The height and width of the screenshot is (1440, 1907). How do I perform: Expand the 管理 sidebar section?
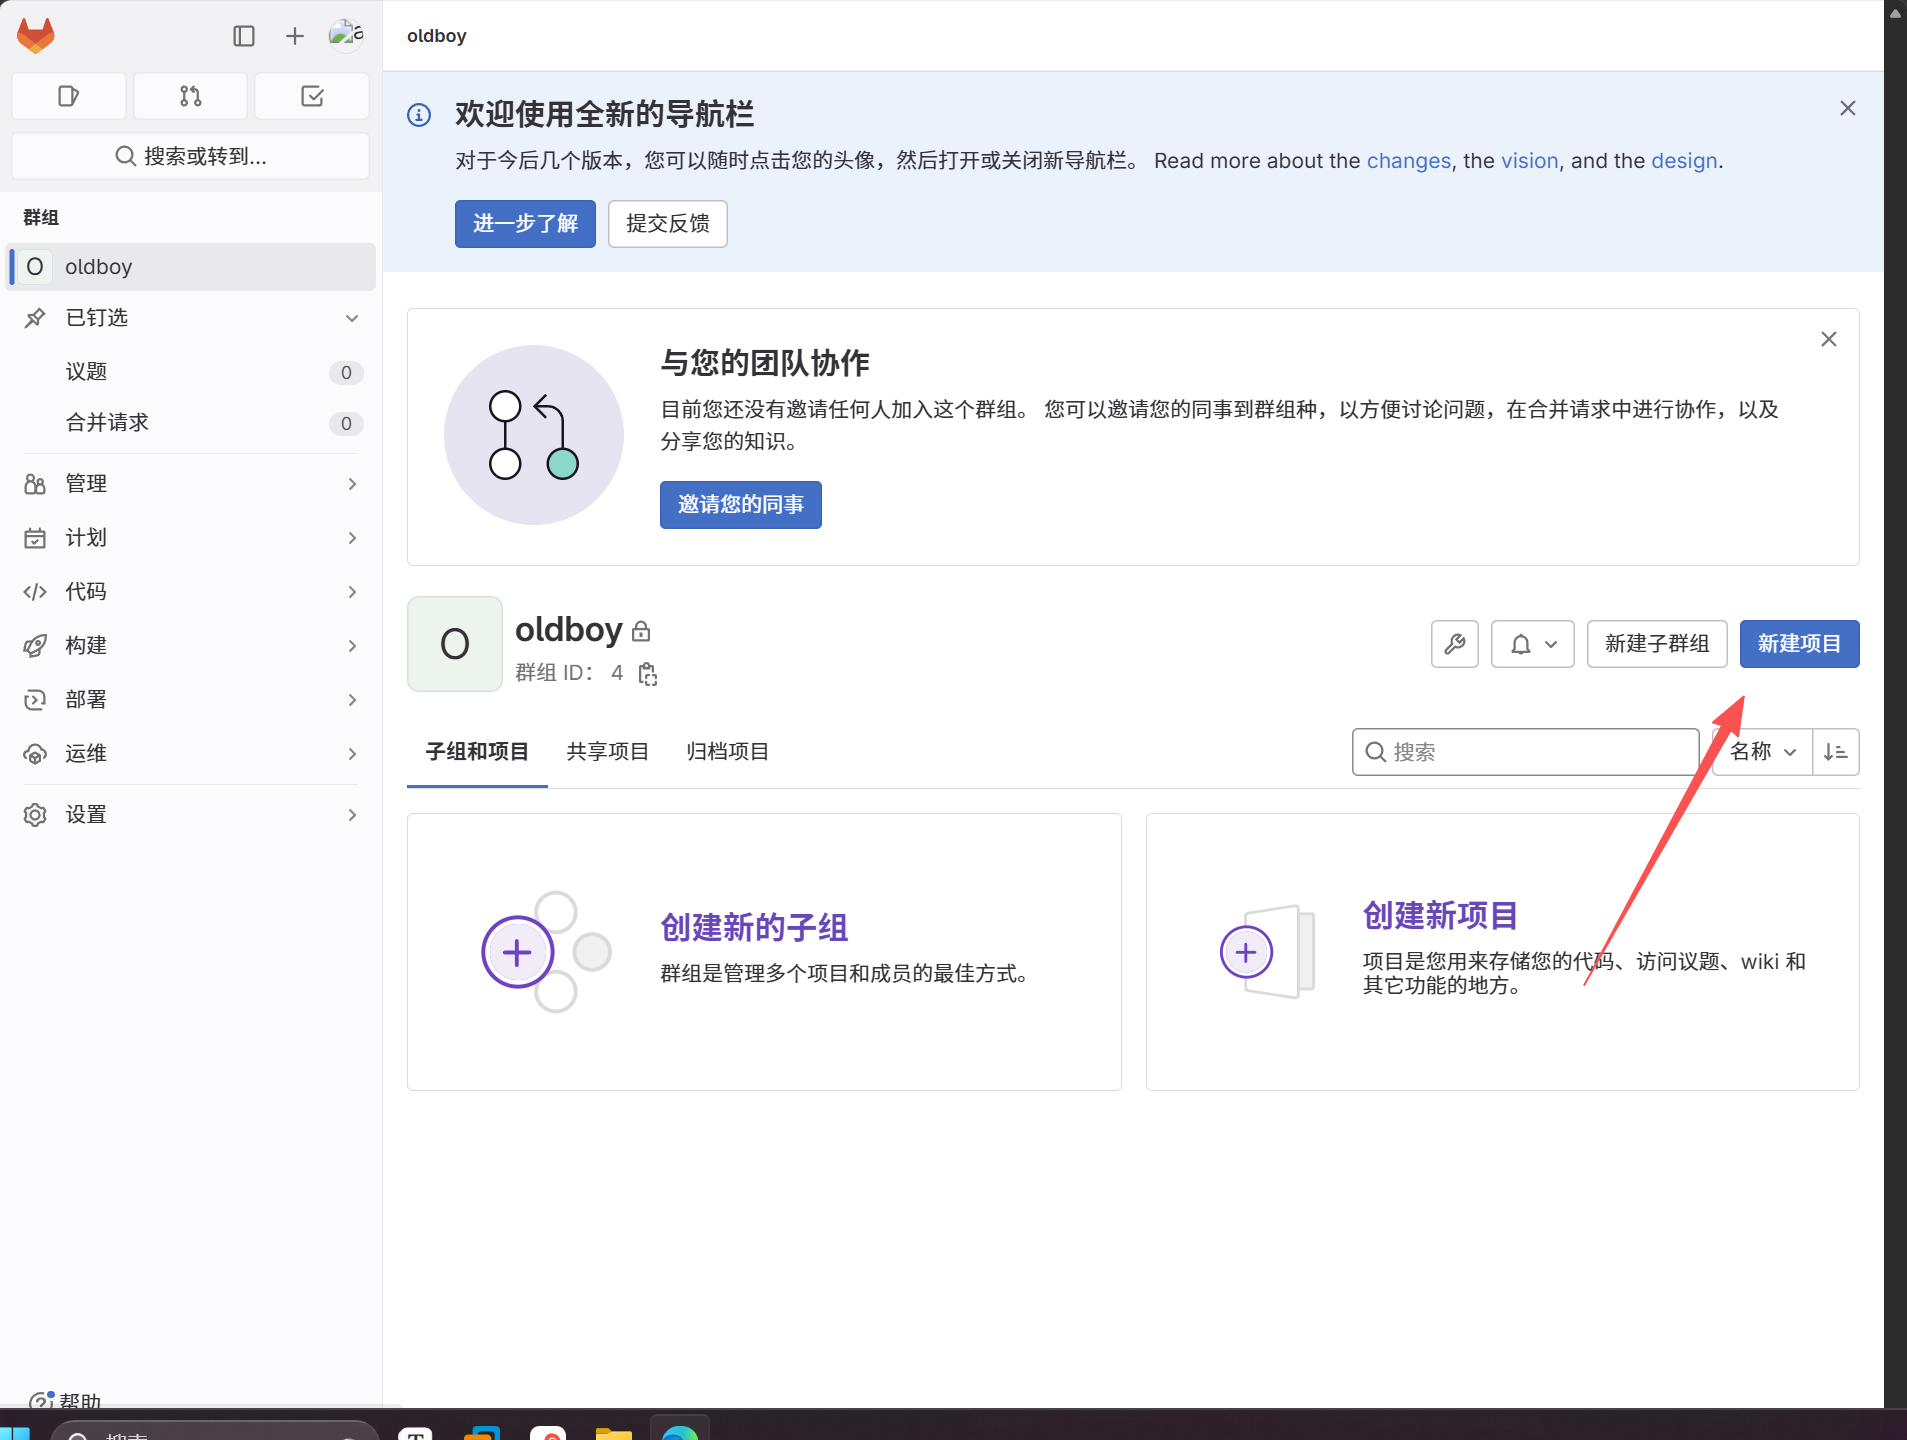tap(190, 484)
